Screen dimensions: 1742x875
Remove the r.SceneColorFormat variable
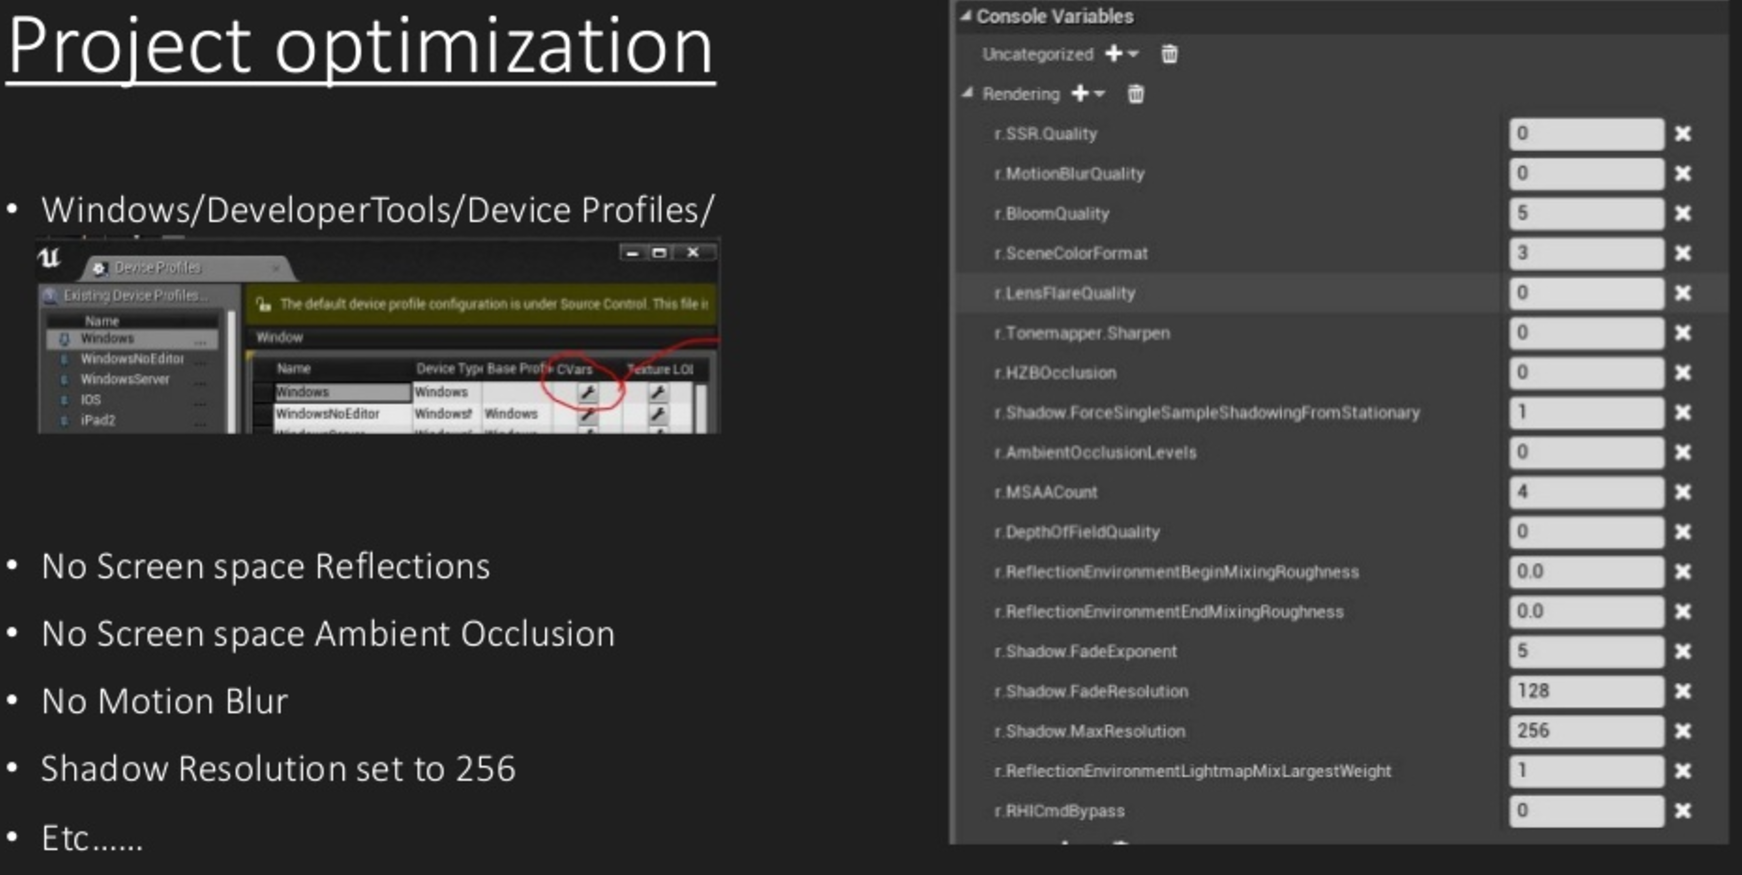[1683, 253]
